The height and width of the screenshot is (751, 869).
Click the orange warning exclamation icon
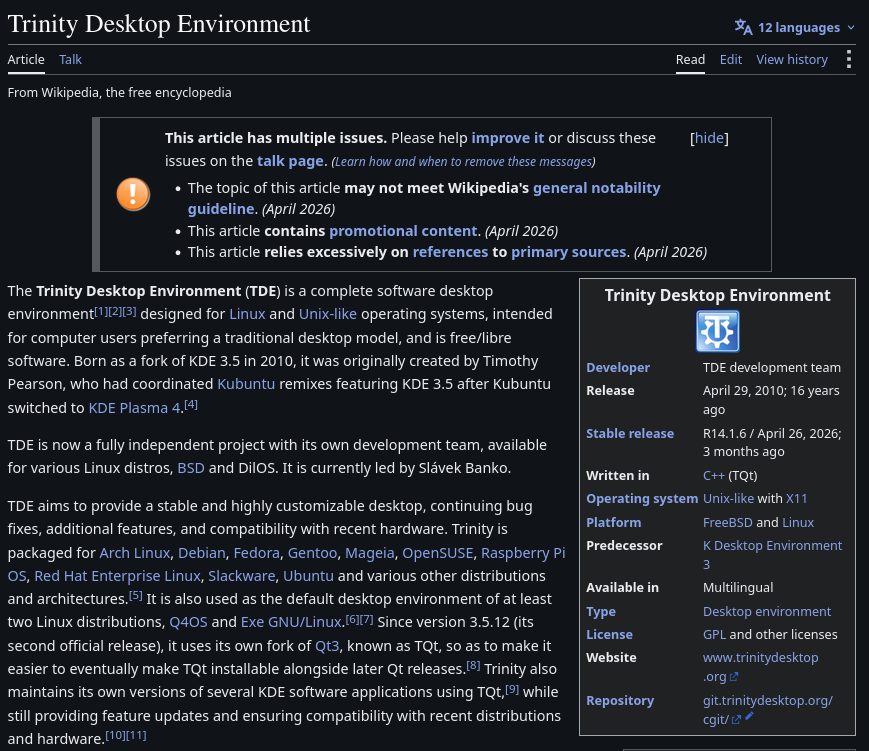coord(133,194)
